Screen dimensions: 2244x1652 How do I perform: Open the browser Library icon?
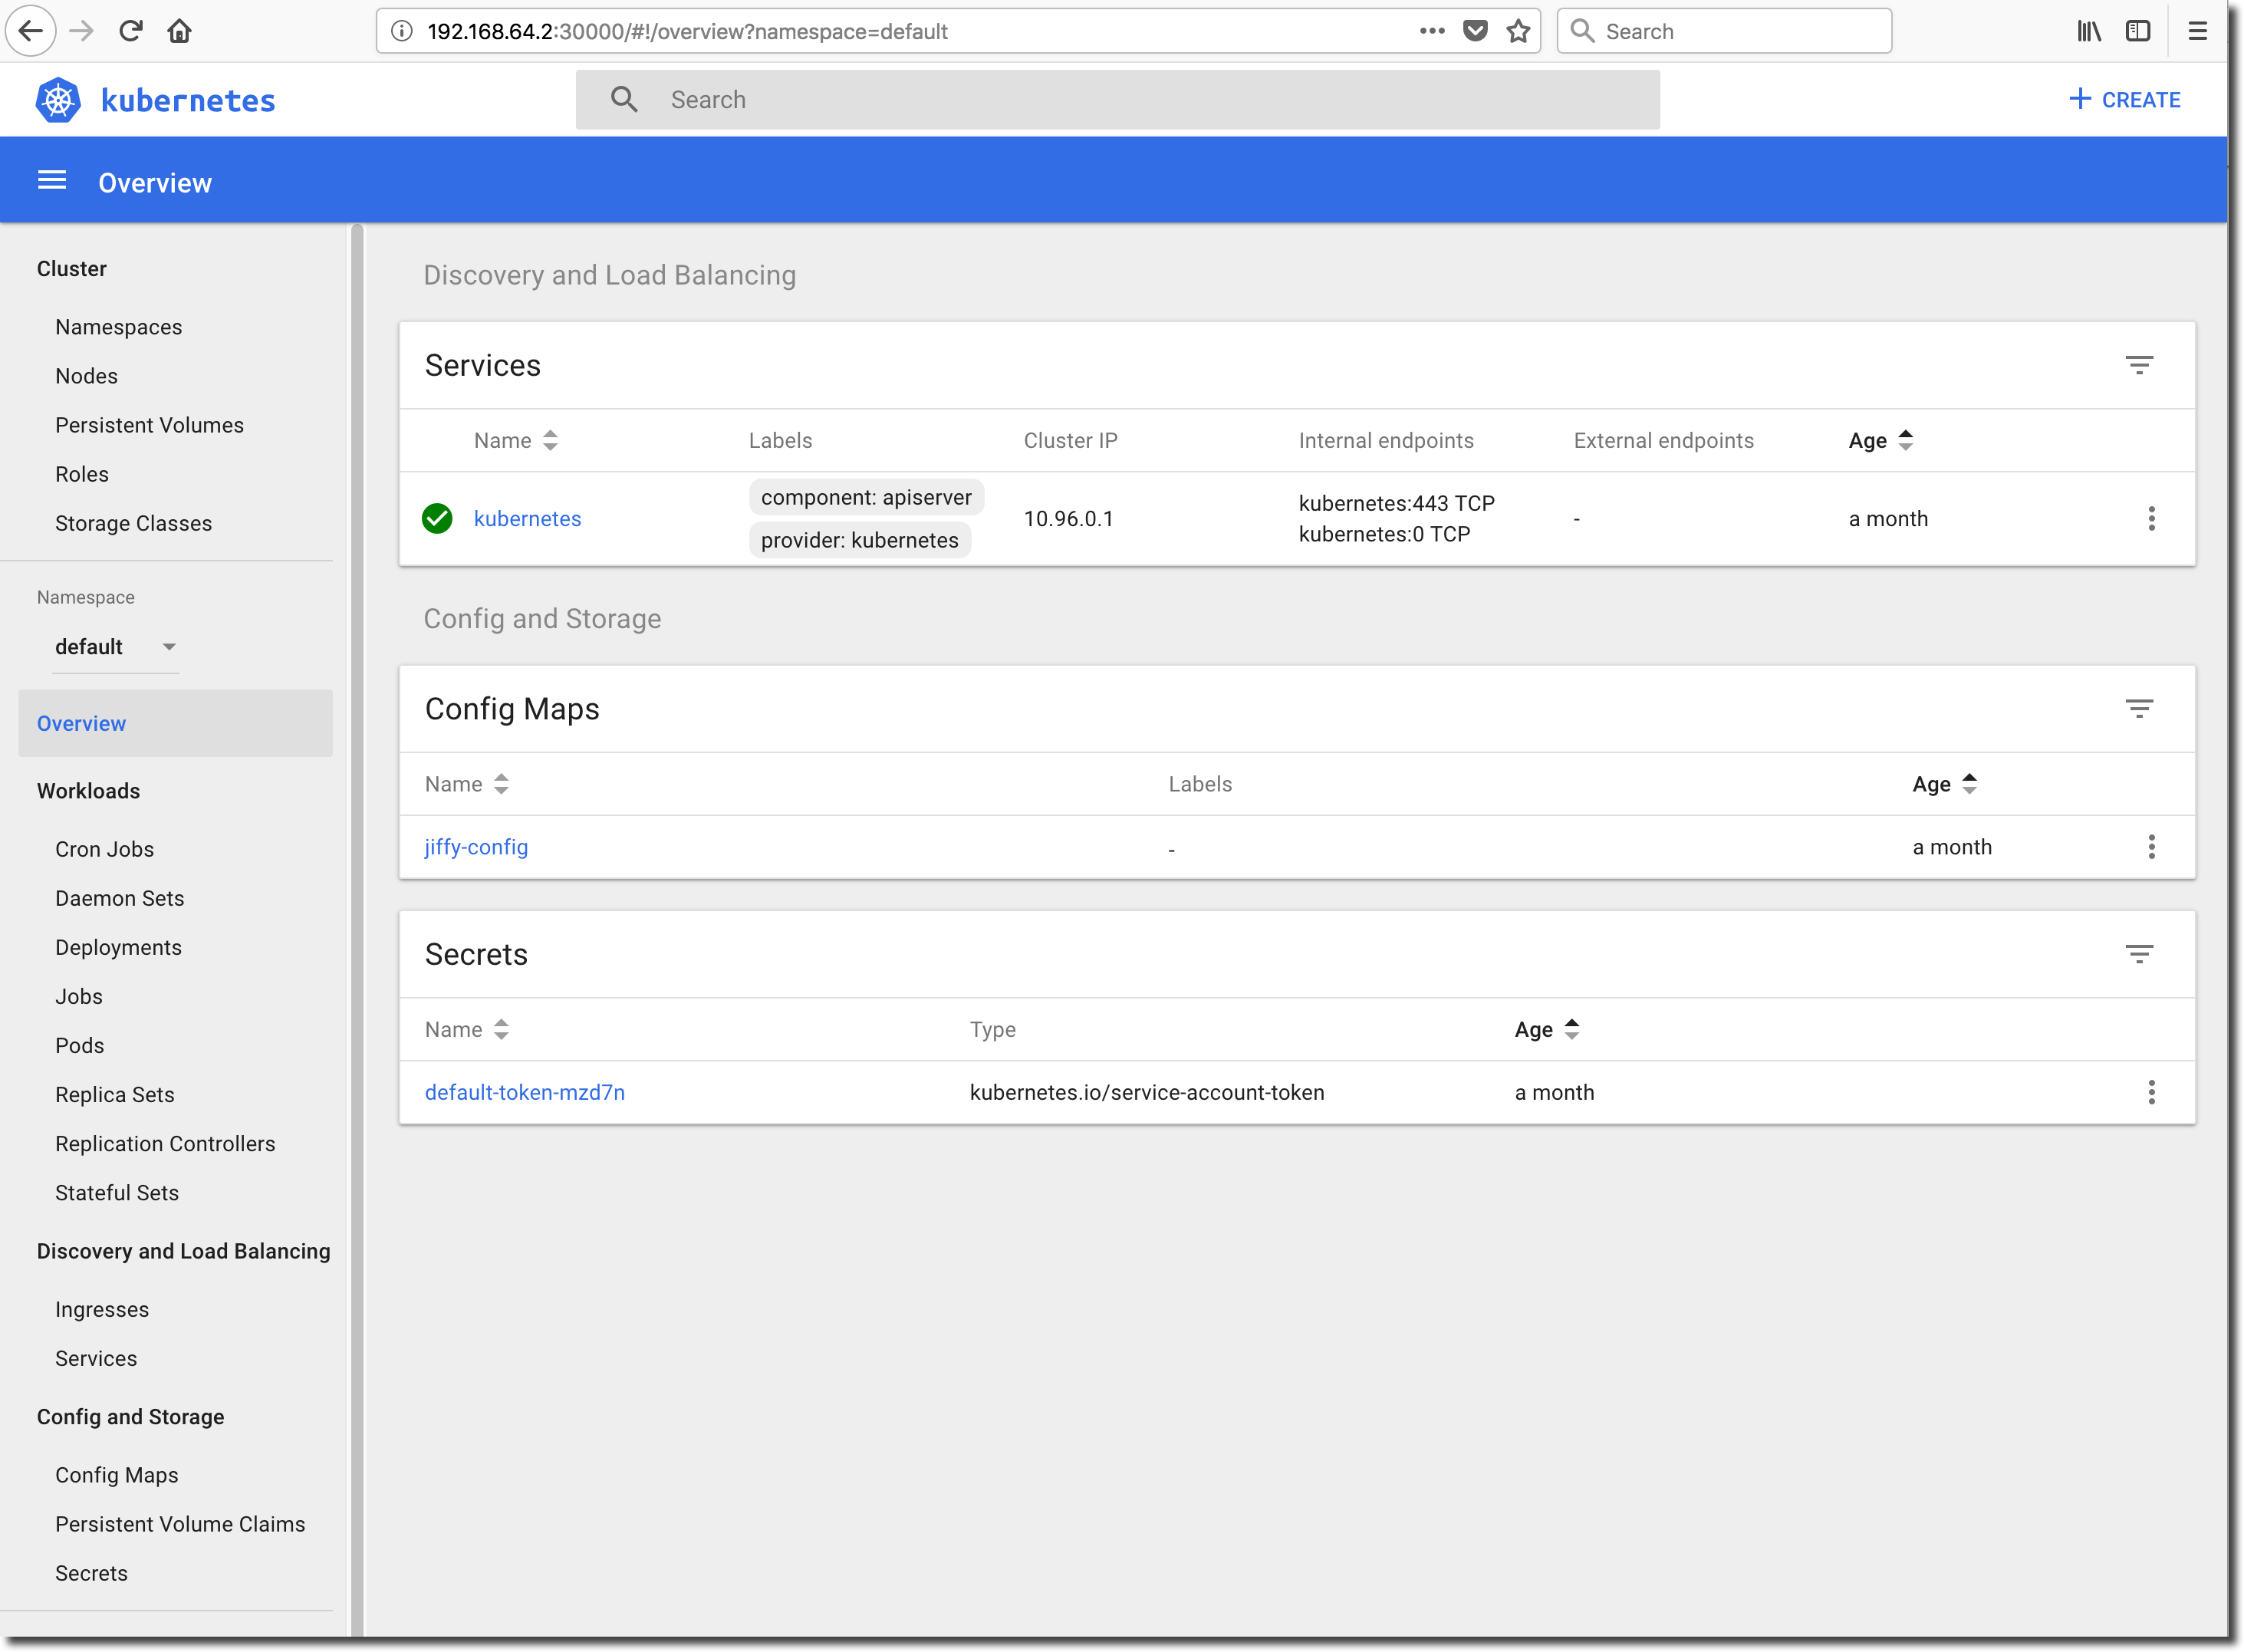coord(2089,31)
